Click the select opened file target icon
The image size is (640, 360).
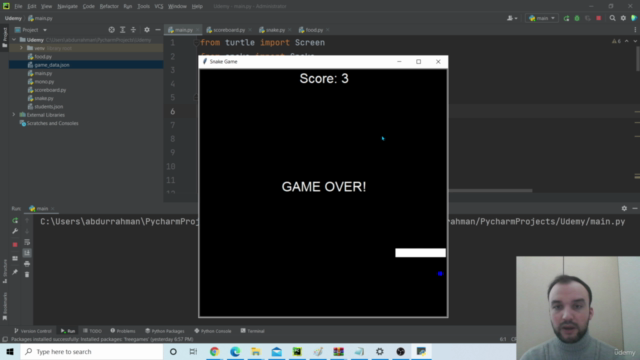(x=111, y=30)
